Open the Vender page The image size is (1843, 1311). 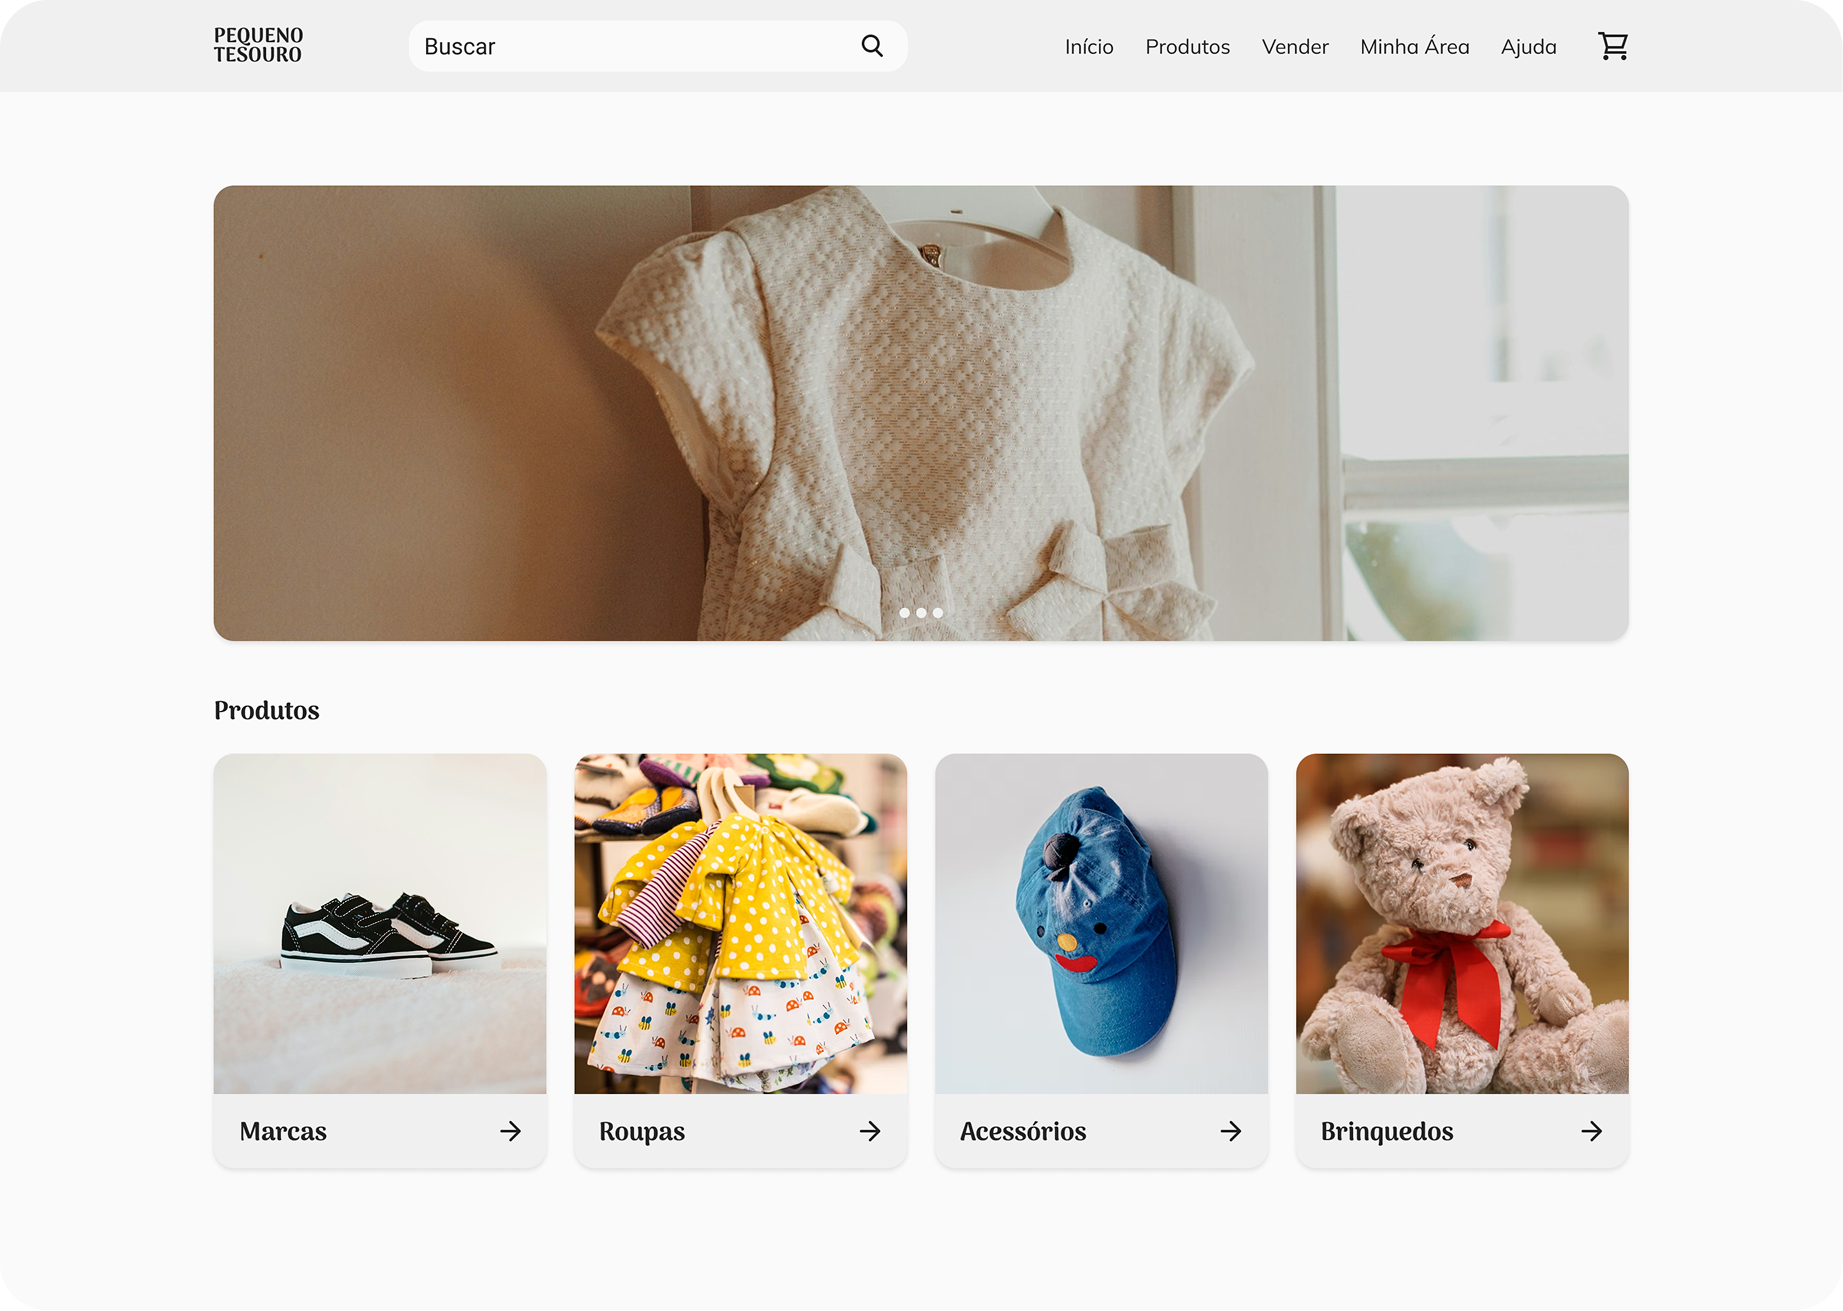pyautogui.click(x=1295, y=47)
